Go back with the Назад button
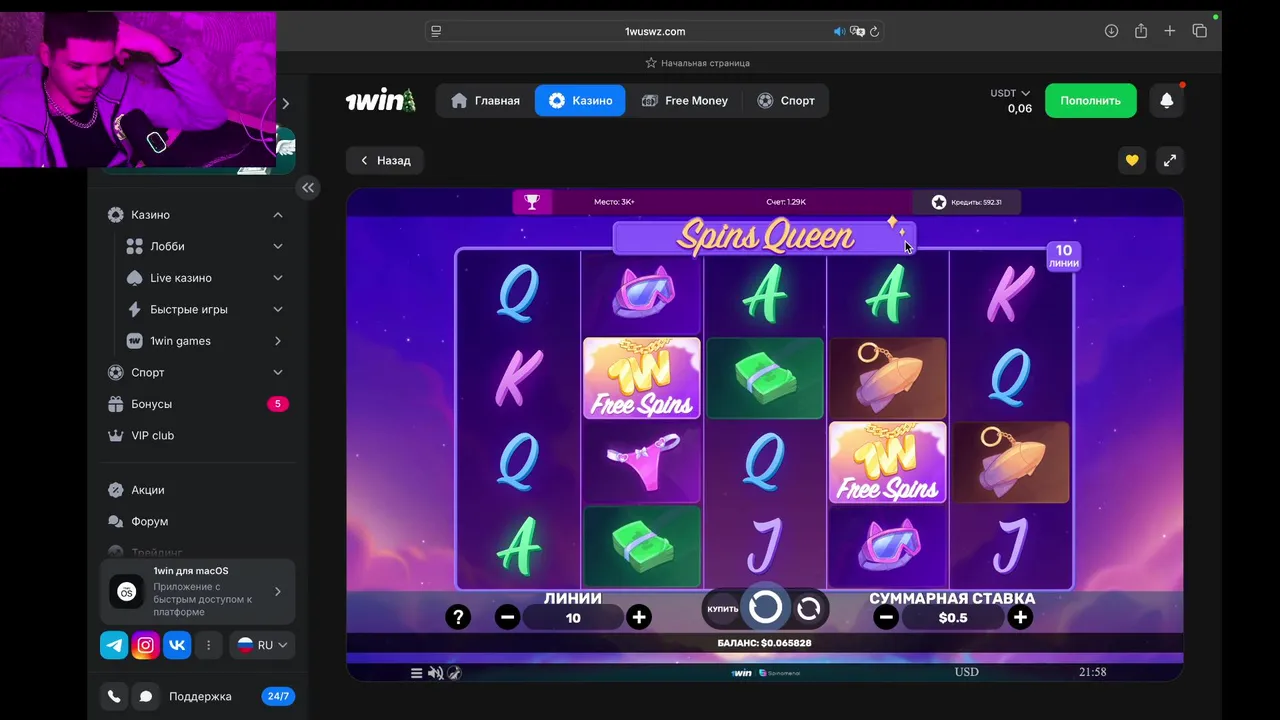This screenshot has width=1280, height=720. tap(385, 160)
